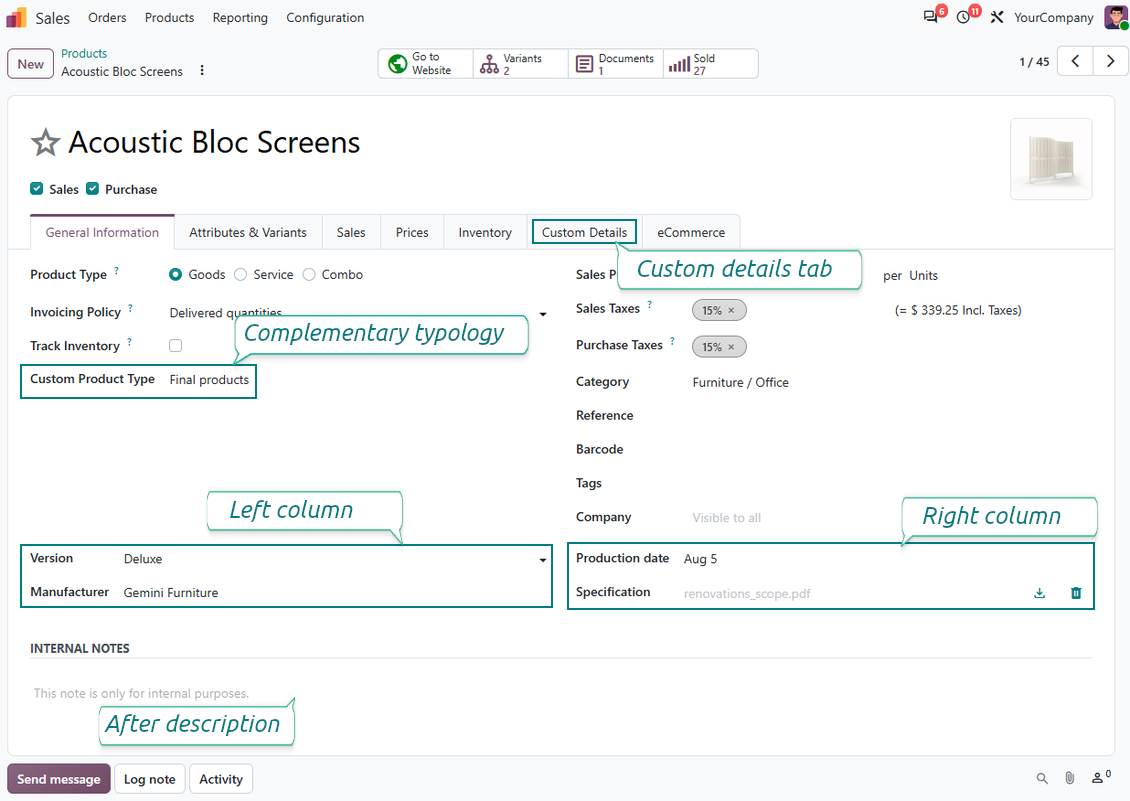Show Product Type help tooltip
This screenshot has height=801, width=1130.
117,271
